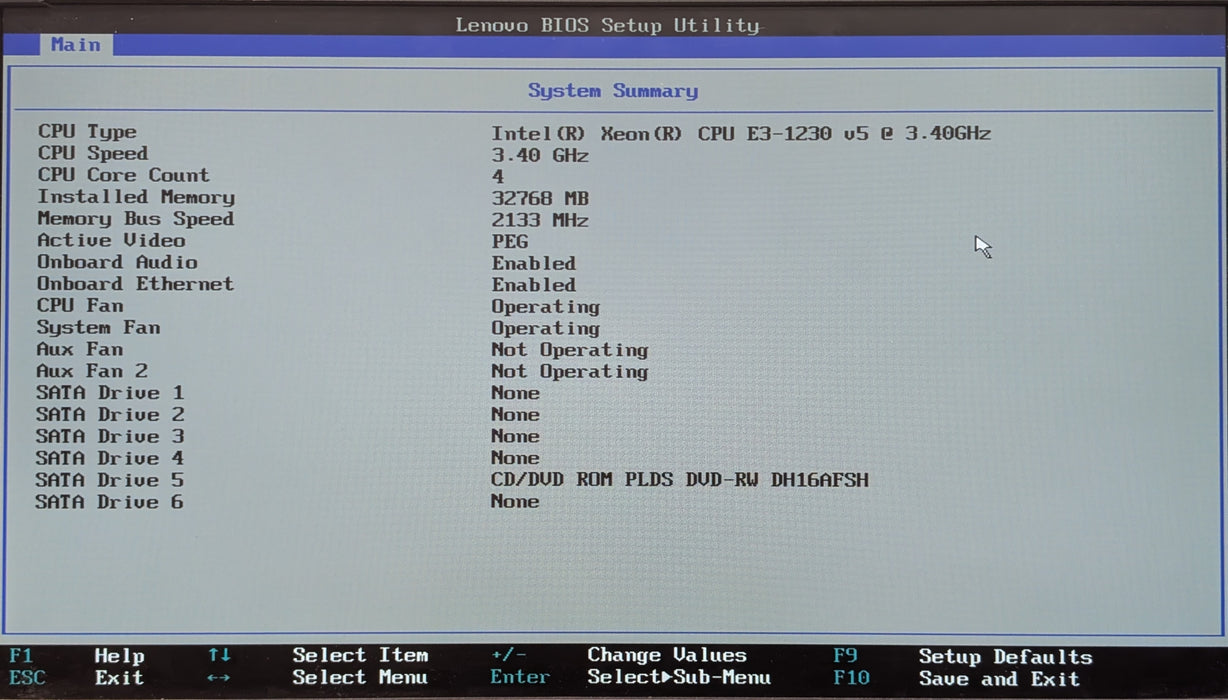Click the SATA Drive 3 None value
Screen dimensions: 1228x700
515,437
